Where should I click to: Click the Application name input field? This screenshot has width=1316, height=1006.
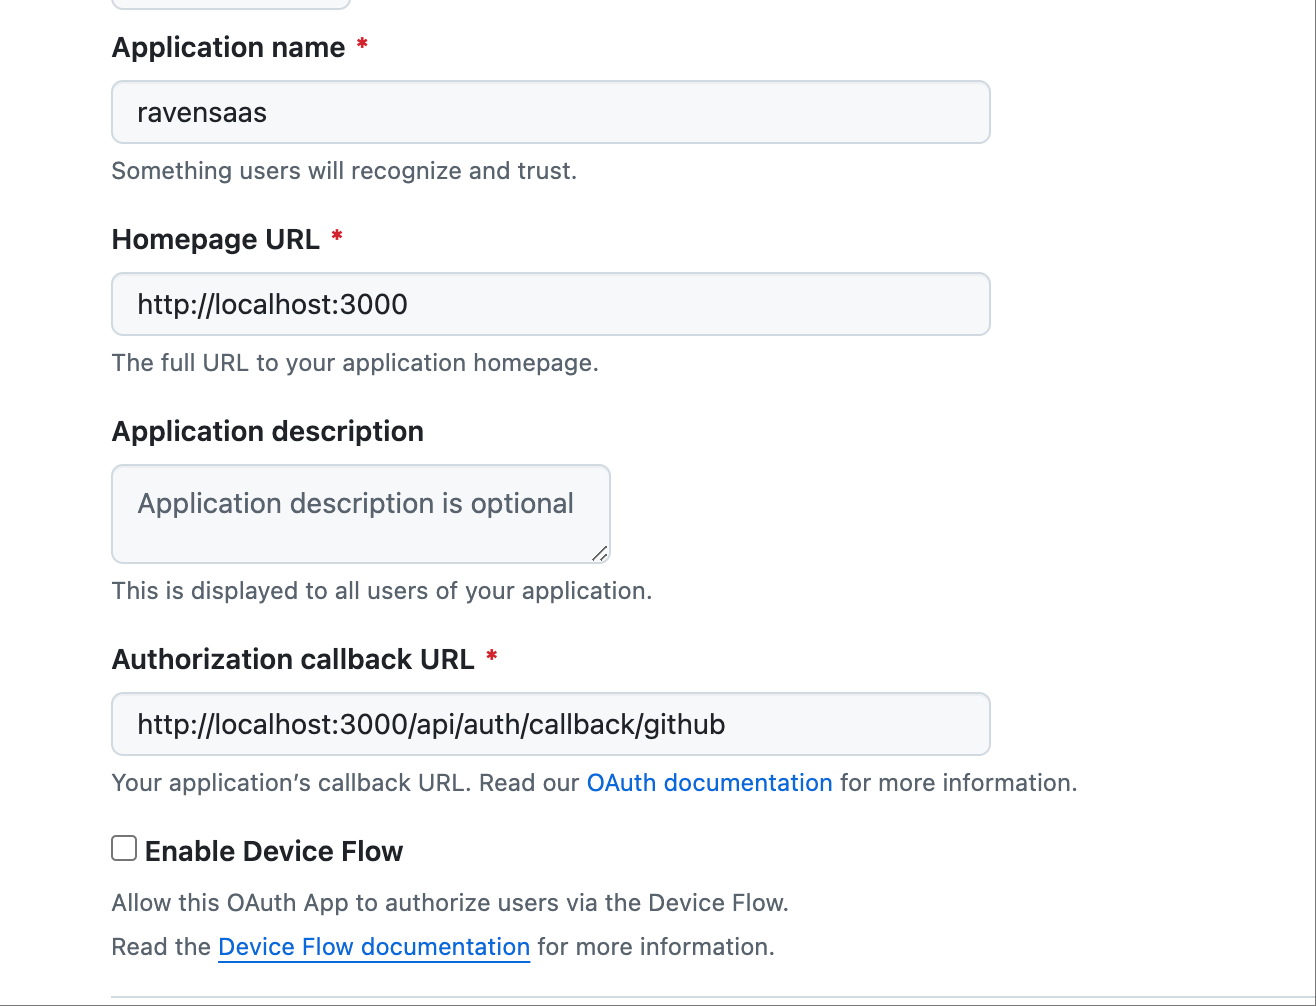[551, 112]
